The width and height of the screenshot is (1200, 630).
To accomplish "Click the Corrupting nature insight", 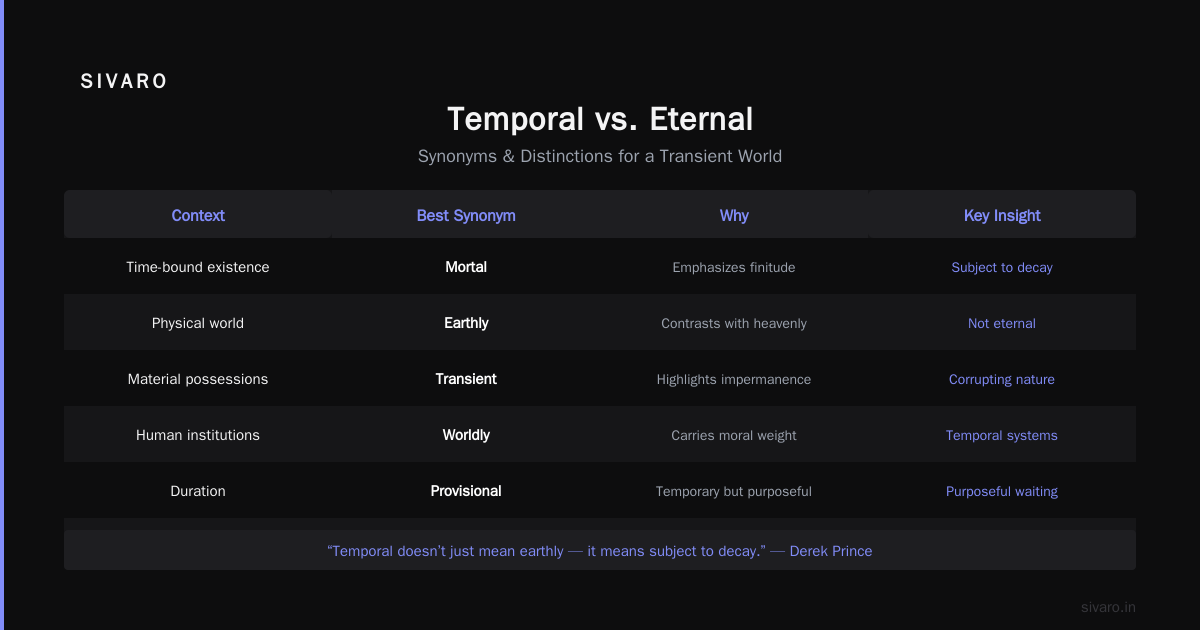I will click(1002, 379).
